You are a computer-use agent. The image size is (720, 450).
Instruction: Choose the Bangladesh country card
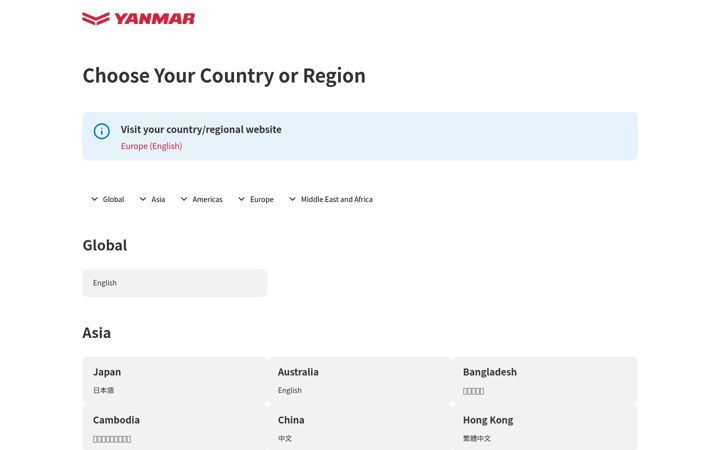[545, 380]
